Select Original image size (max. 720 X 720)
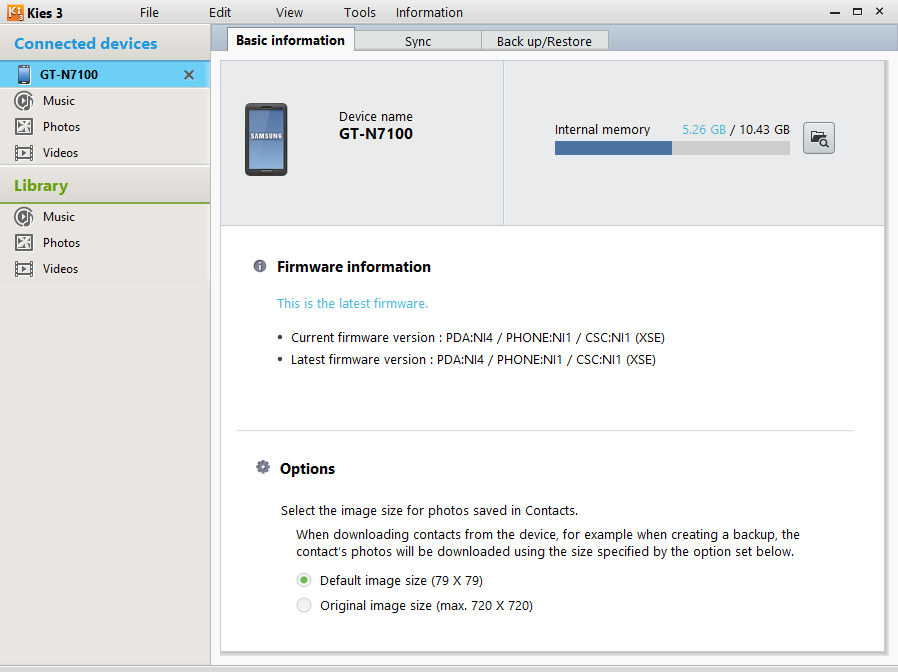The height and width of the screenshot is (672, 898). click(304, 605)
